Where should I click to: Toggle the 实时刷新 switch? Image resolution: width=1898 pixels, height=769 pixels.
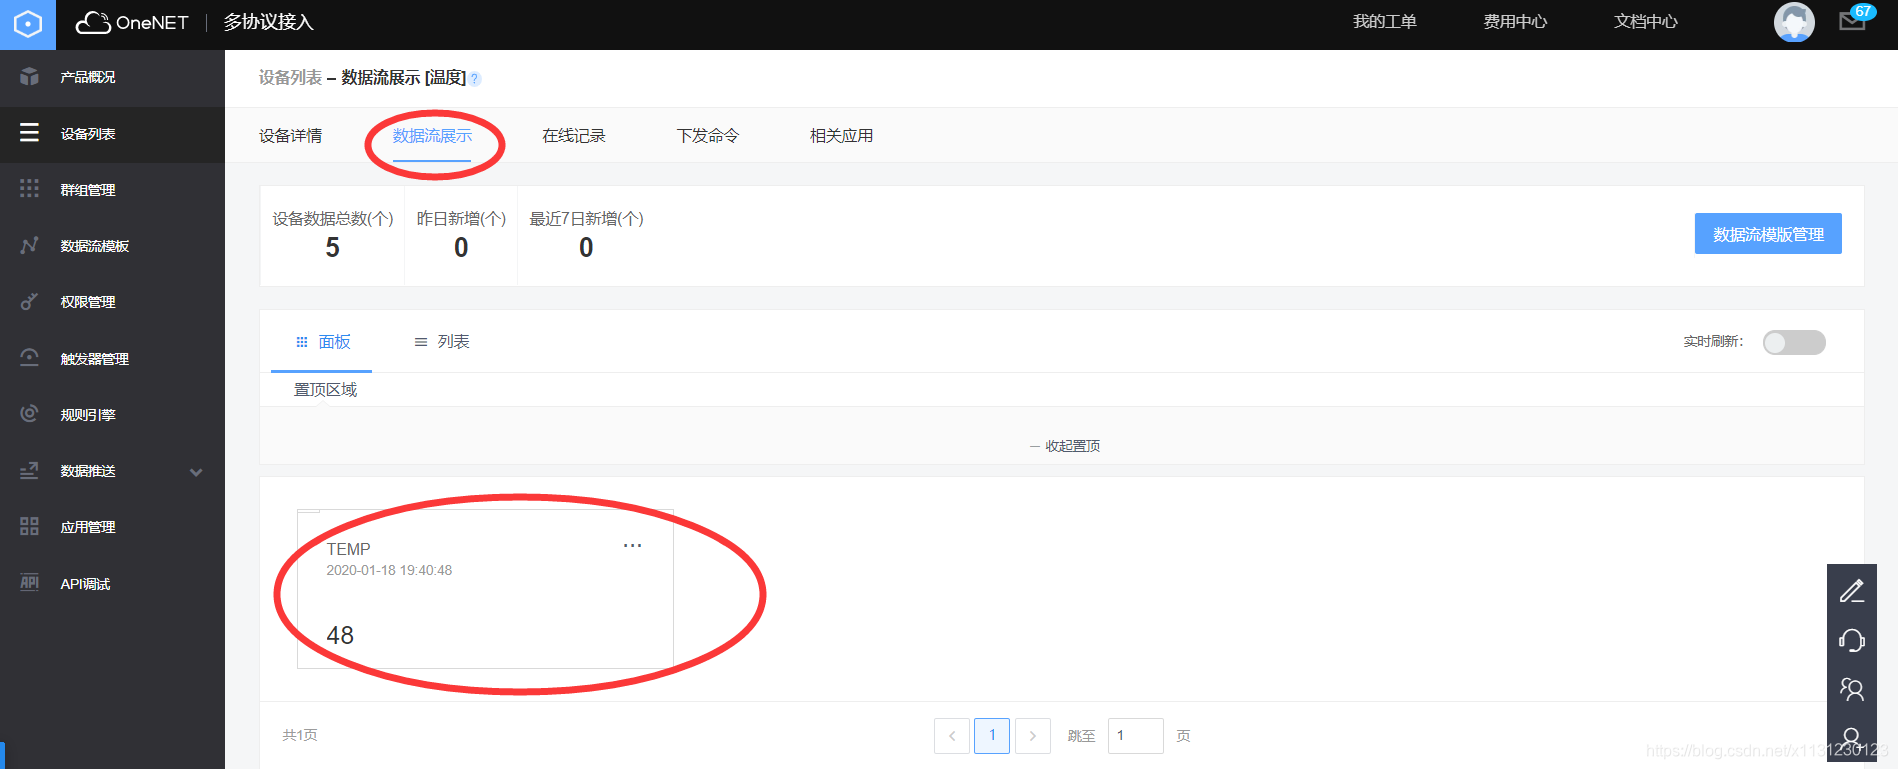coord(1794,343)
